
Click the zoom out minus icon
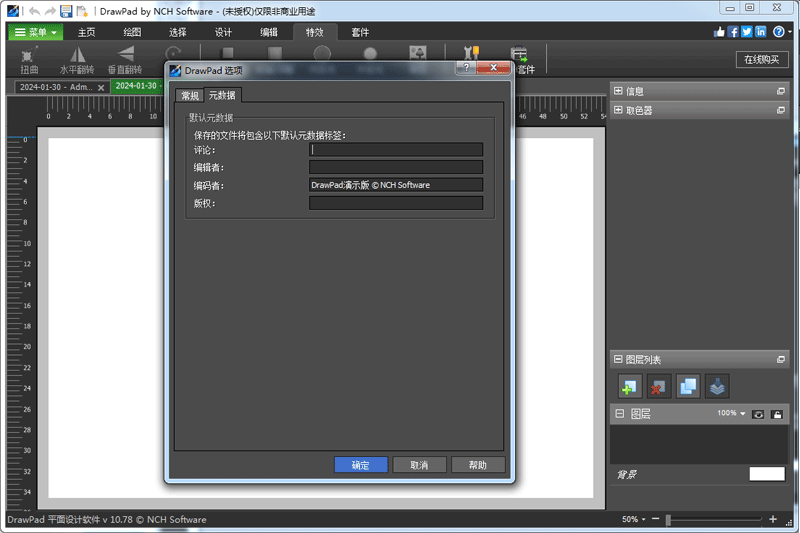pos(656,519)
